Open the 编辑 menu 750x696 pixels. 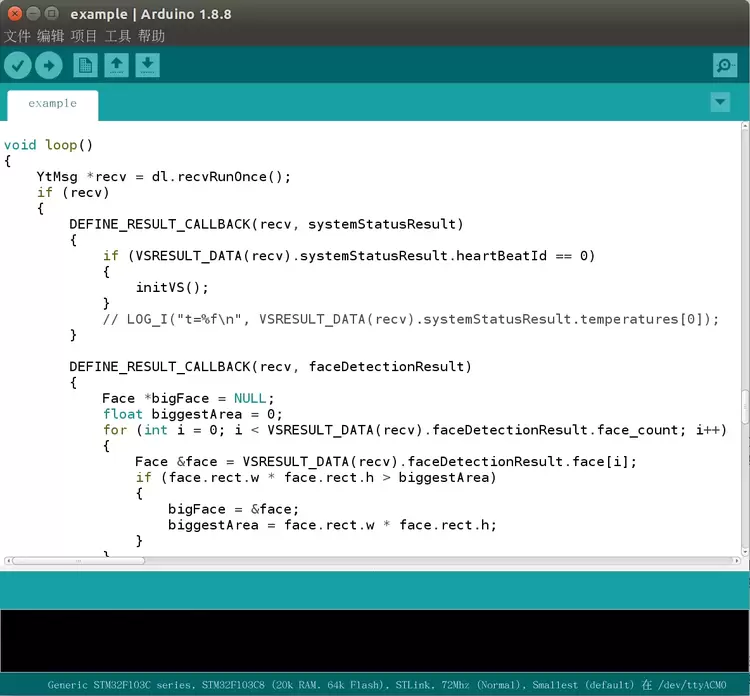51,36
